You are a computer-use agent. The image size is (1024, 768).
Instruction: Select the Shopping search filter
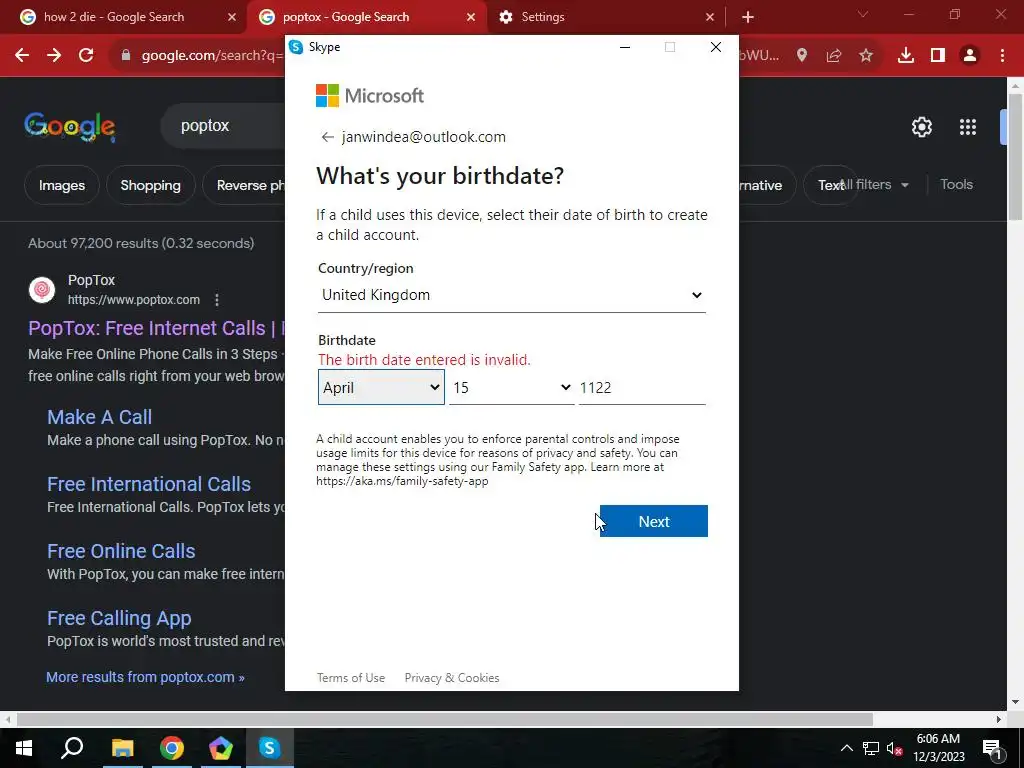tap(150, 185)
